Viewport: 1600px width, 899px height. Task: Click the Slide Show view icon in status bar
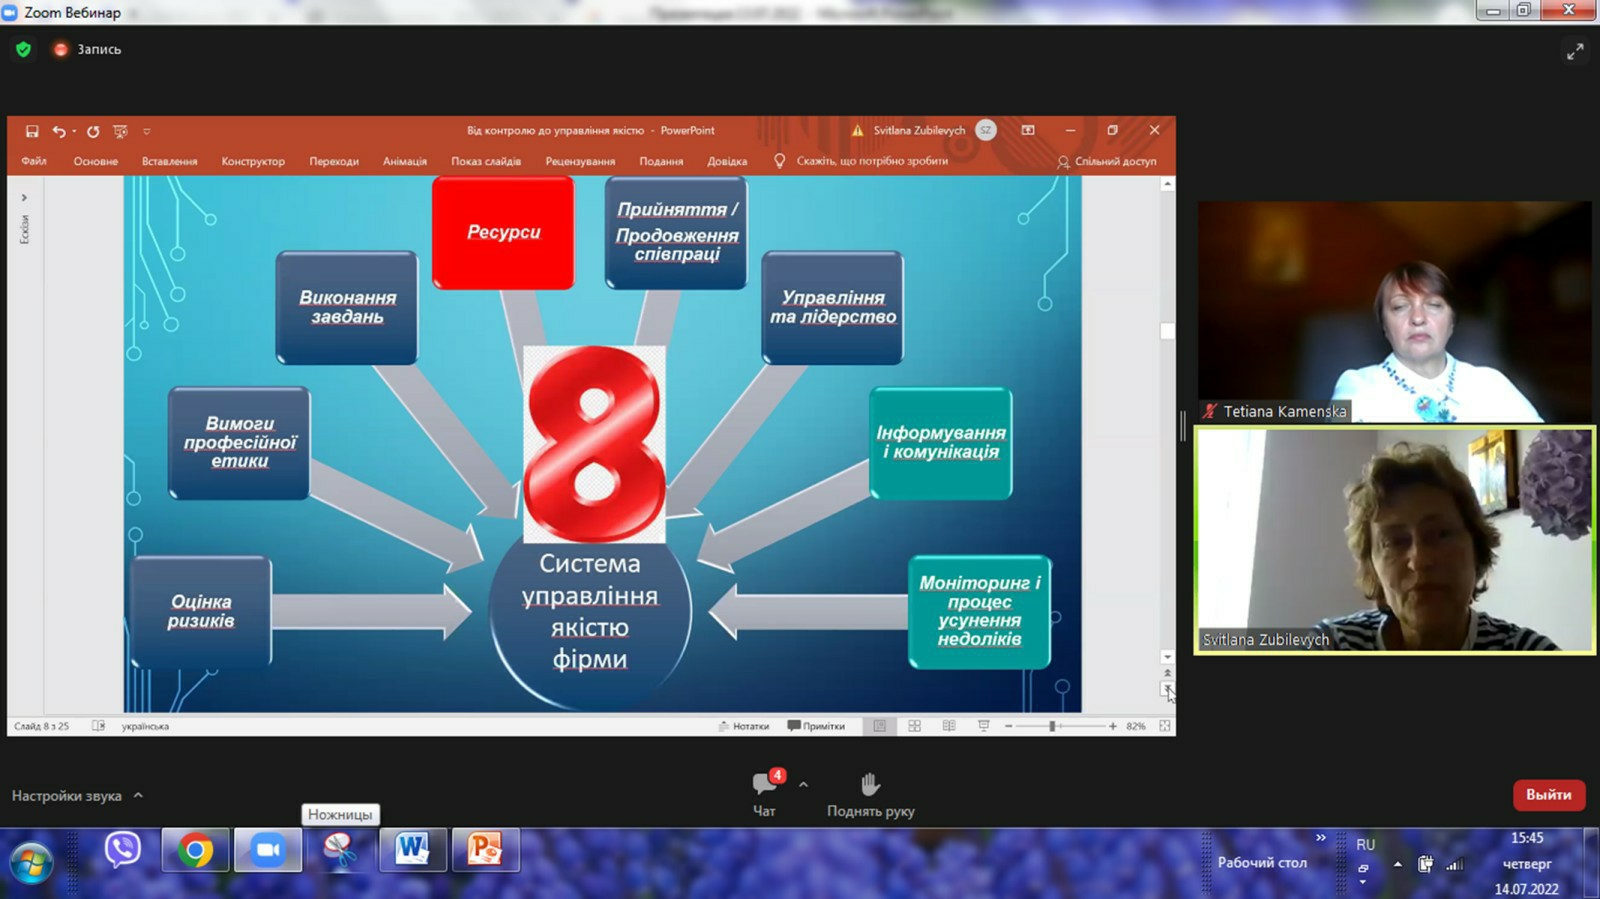click(x=983, y=726)
